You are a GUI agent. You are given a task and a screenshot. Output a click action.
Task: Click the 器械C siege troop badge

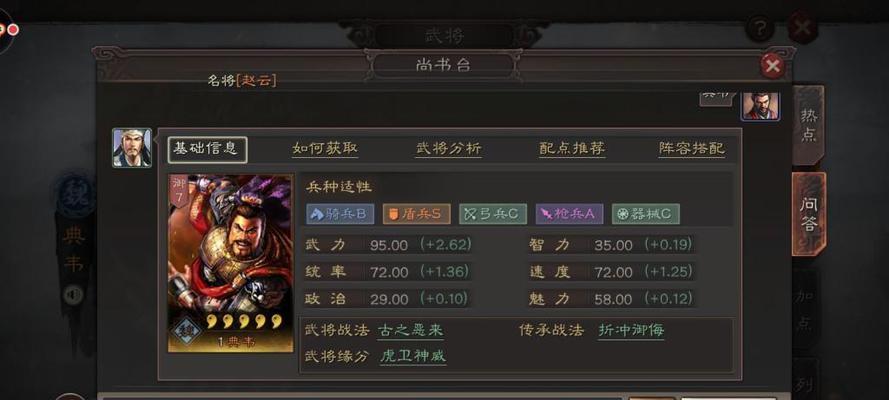coord(646,214)
